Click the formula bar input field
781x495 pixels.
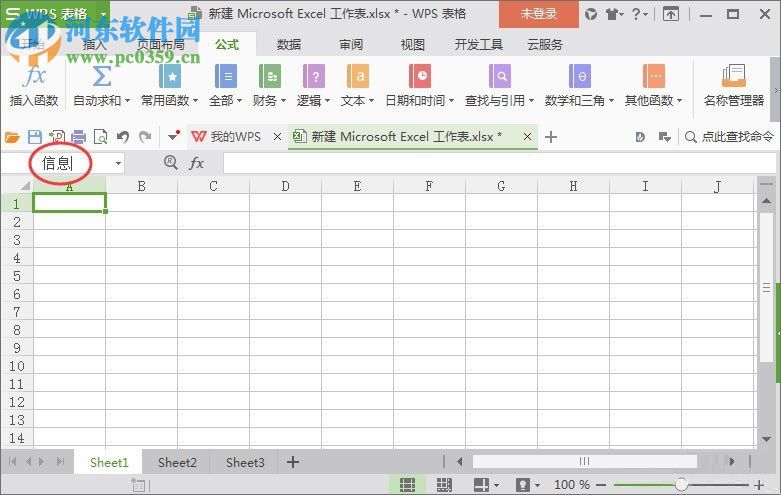[x=499, y=163]
